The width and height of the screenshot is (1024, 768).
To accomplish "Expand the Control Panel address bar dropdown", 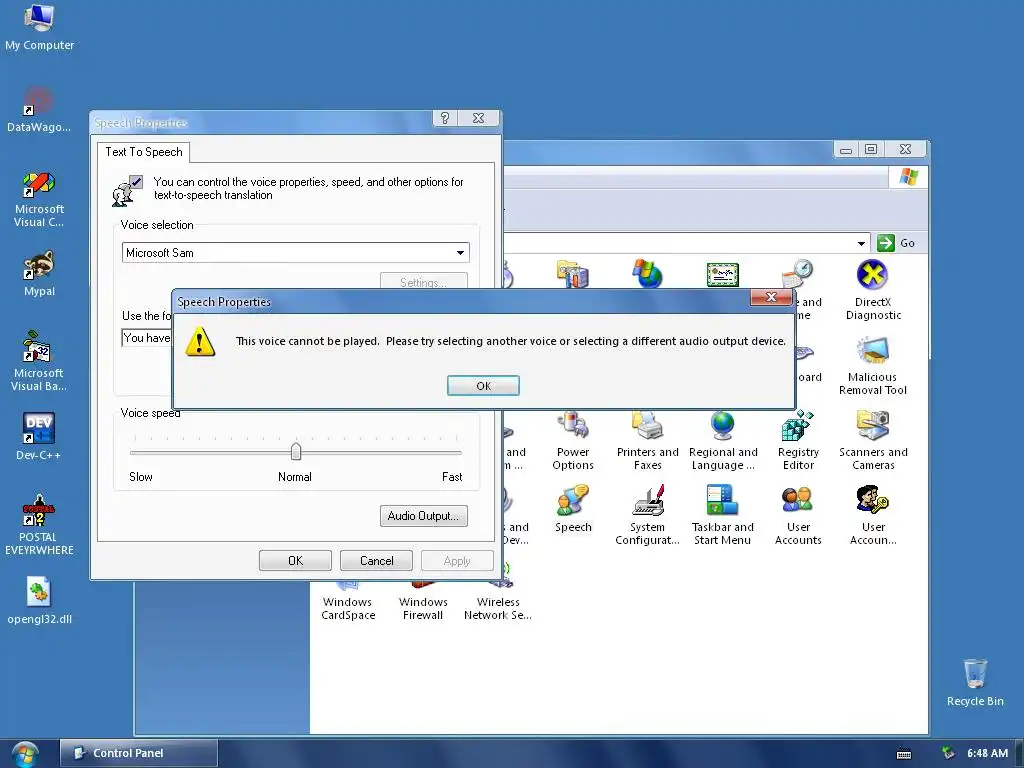I will (x=861, y=243).
